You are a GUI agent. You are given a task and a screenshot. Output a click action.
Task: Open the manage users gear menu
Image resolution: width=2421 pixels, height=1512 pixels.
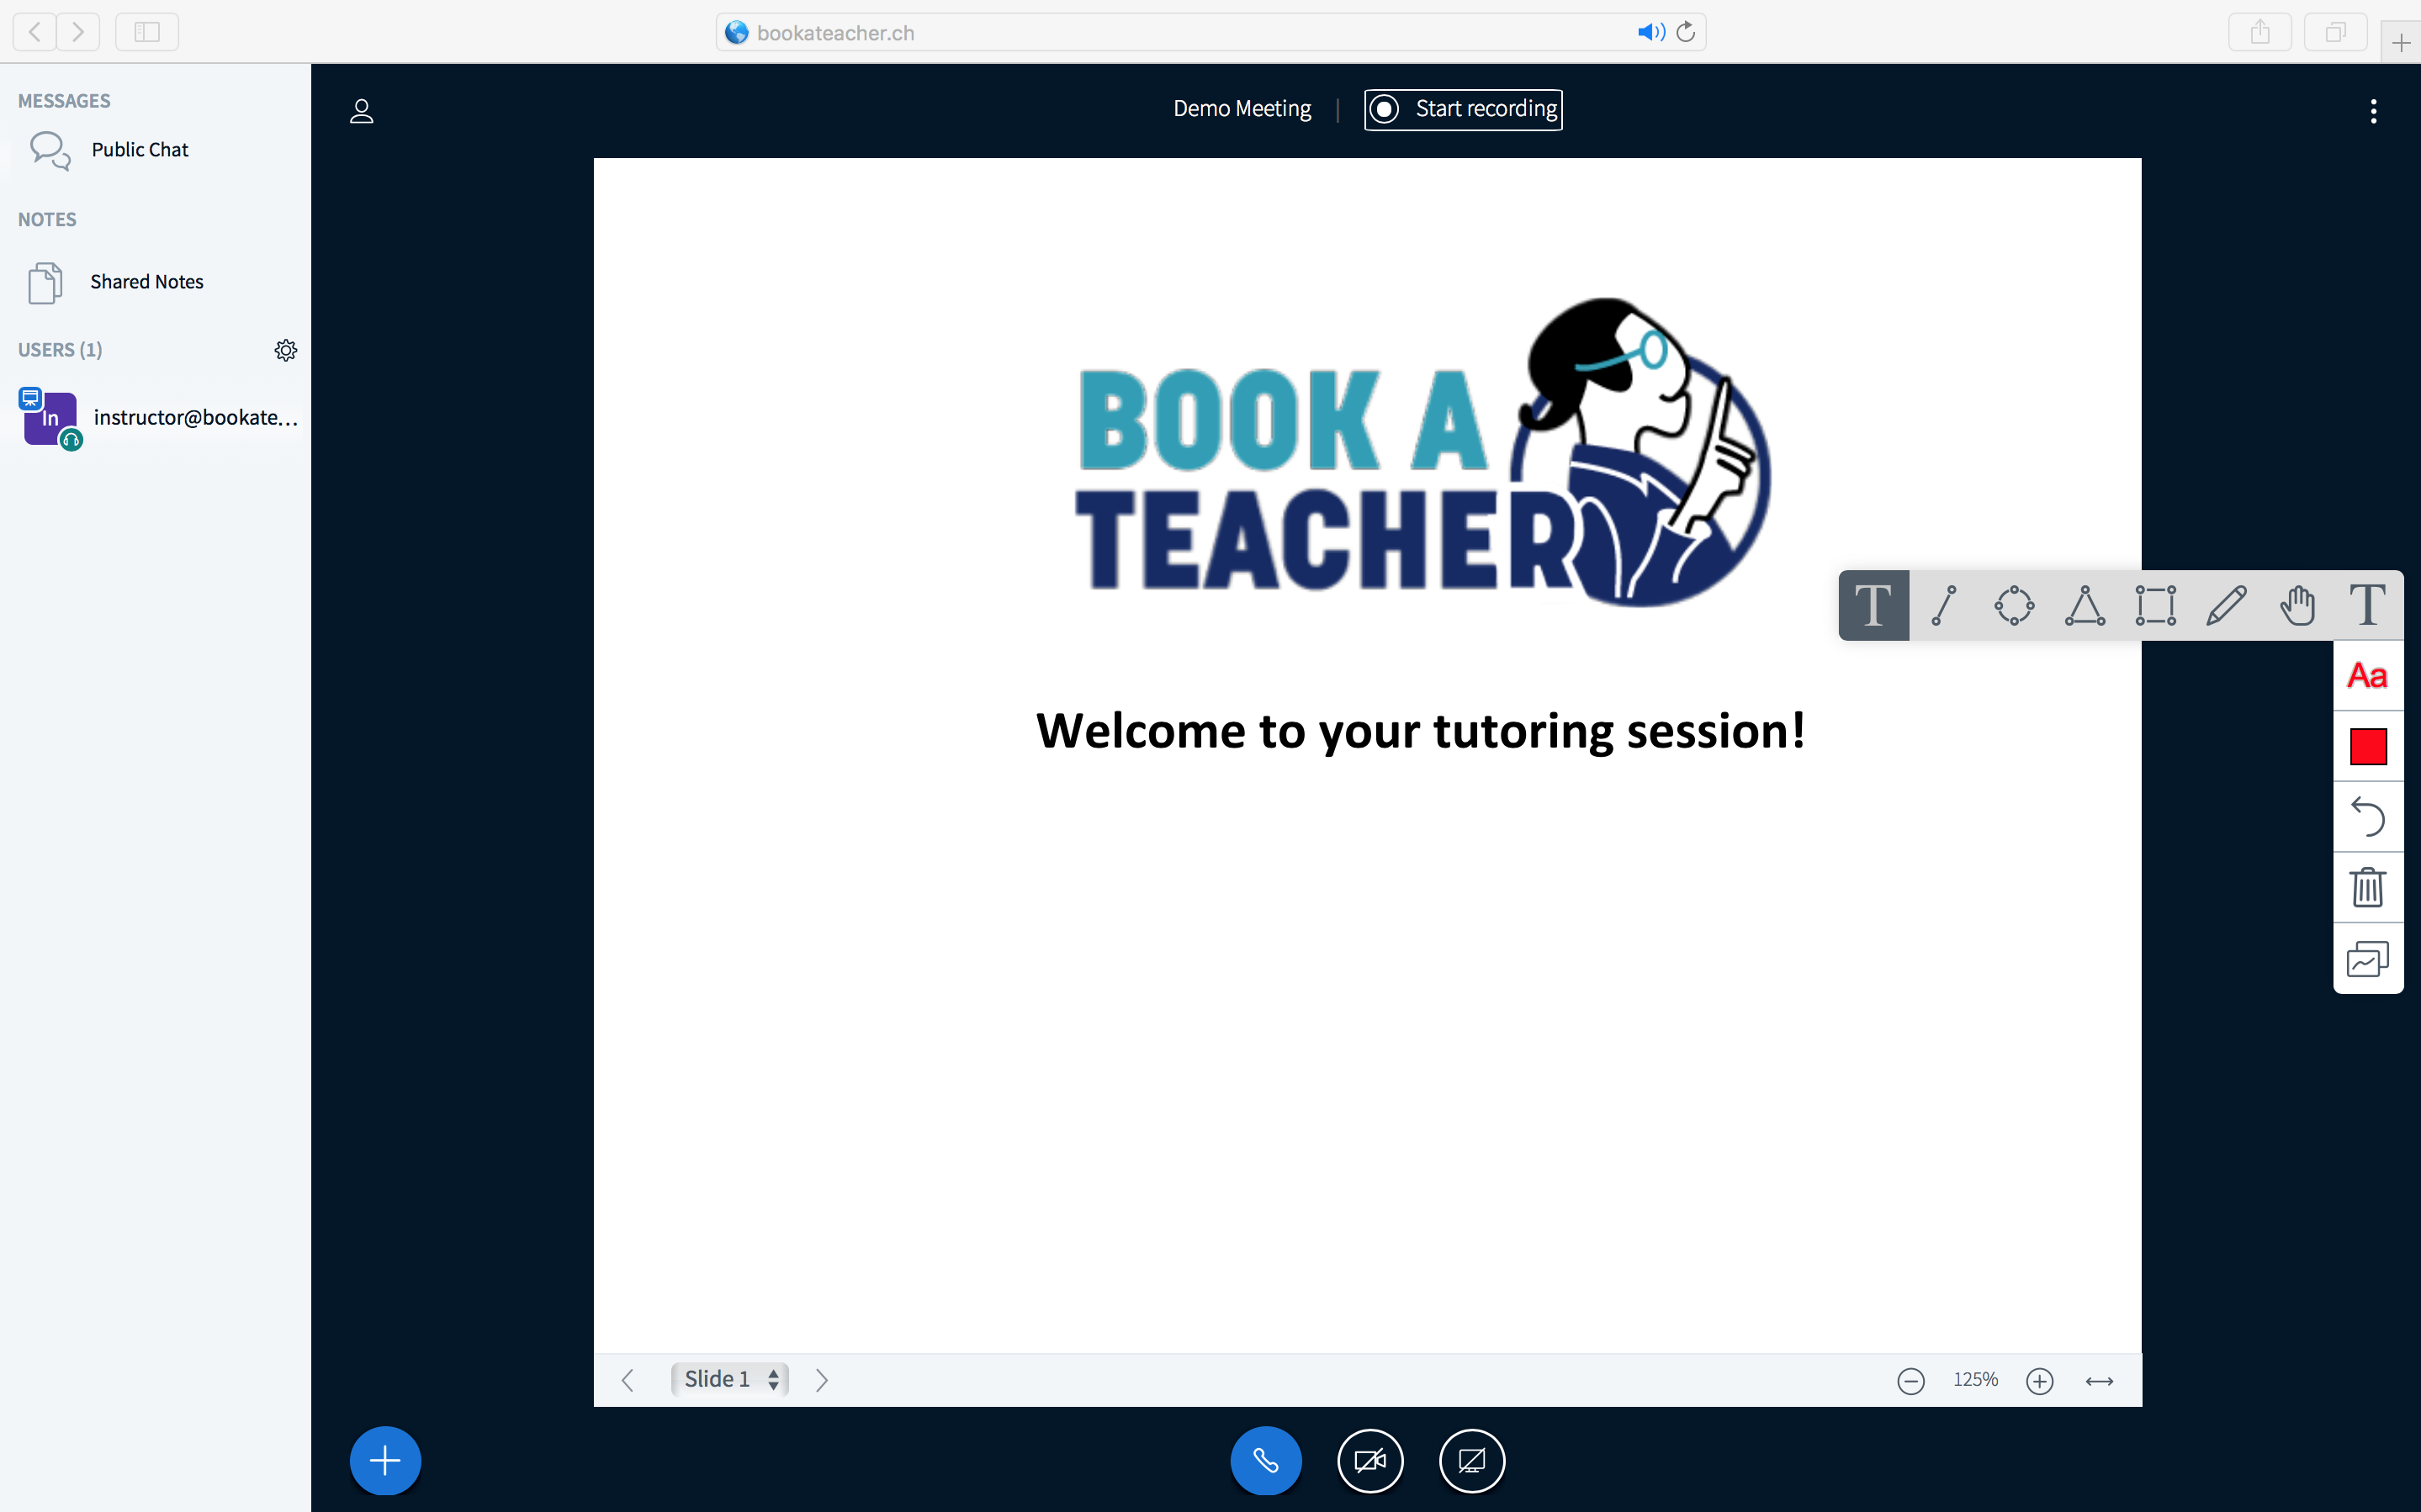pyautogui.click(x=286, y=350)
